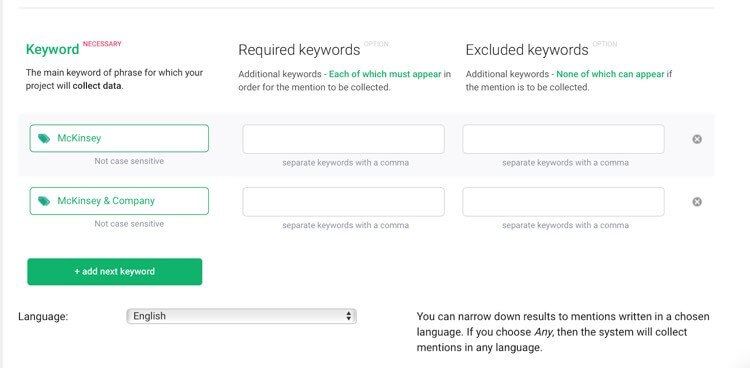Click the Required keywords heading
Image resolution: width=750 pixels, height=368 pixels.
[299, 50]
